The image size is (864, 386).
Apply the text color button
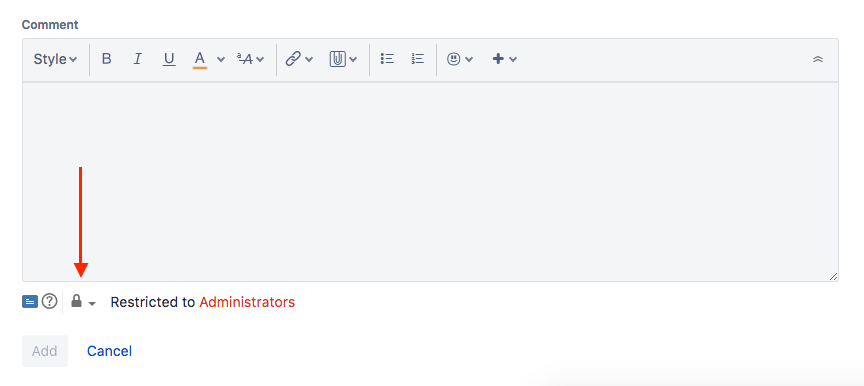click(x=200, y=59)
